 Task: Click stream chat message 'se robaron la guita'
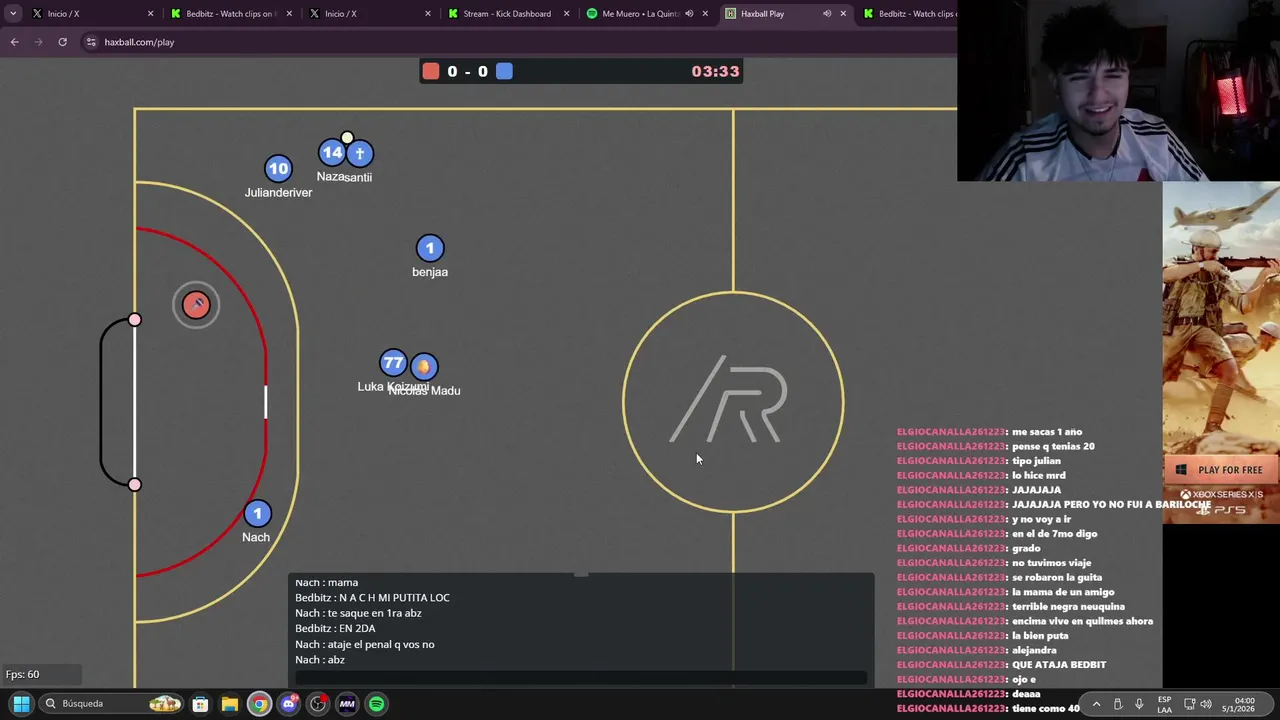(x=1057, y=577)
